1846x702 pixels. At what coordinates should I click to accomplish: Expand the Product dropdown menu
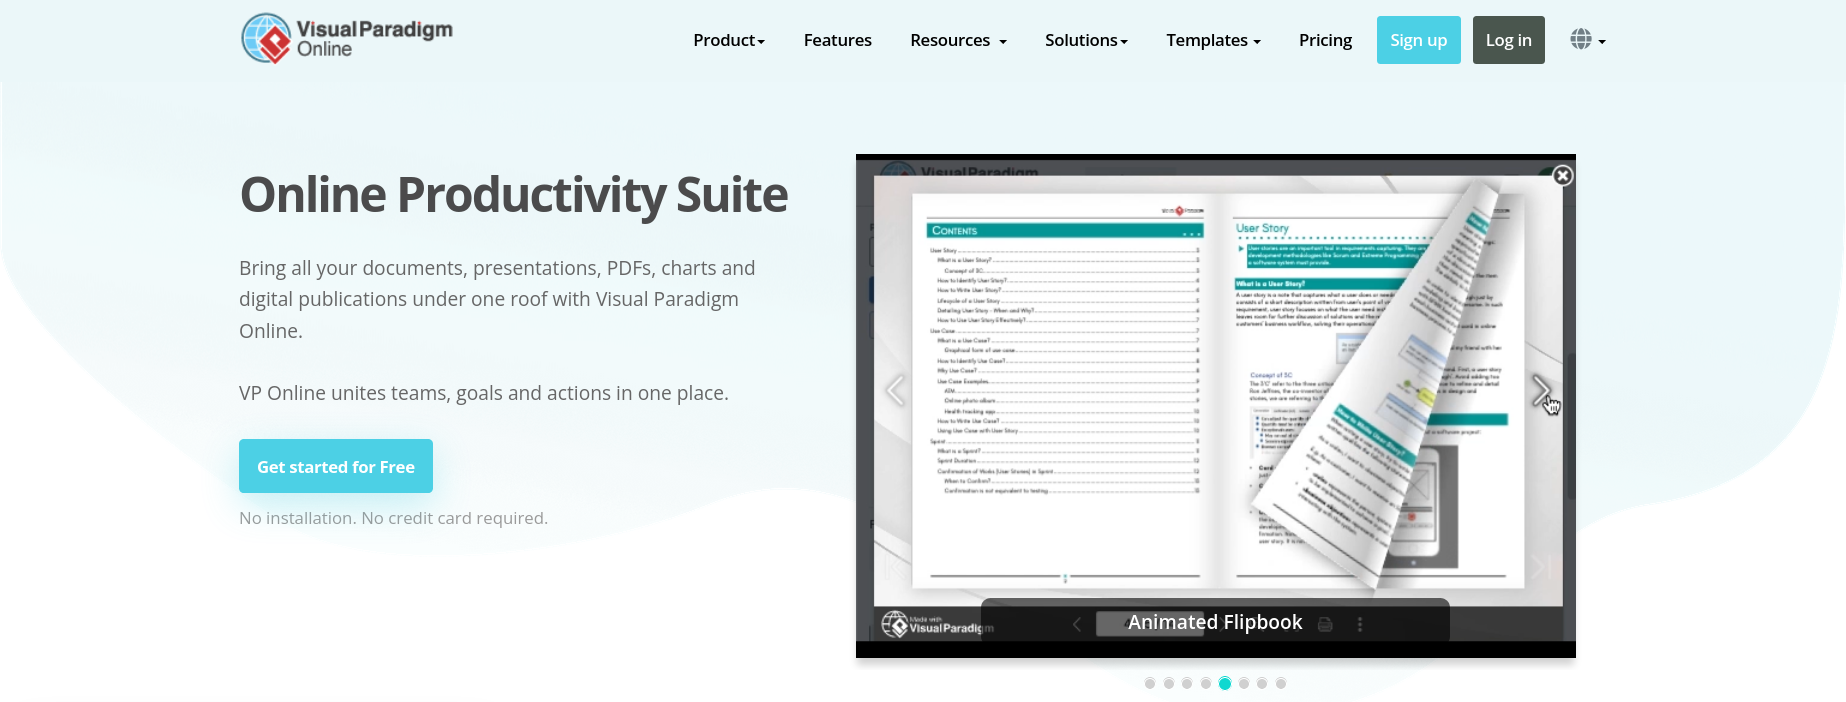(729, 40)
